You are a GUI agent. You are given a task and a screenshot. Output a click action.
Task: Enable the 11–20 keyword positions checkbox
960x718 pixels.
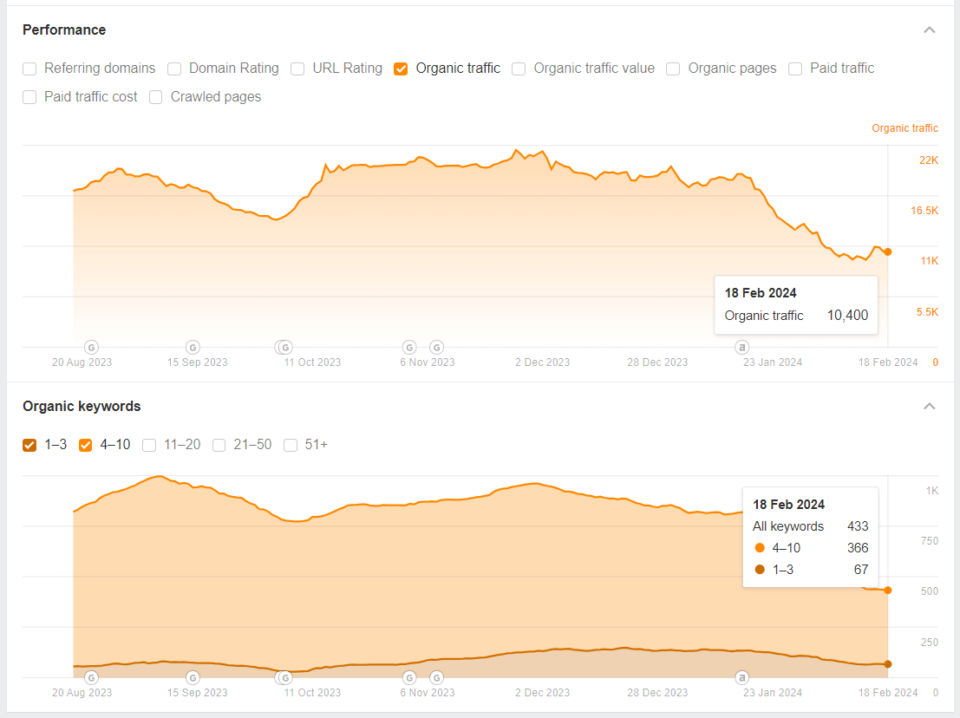pos(149,445)
